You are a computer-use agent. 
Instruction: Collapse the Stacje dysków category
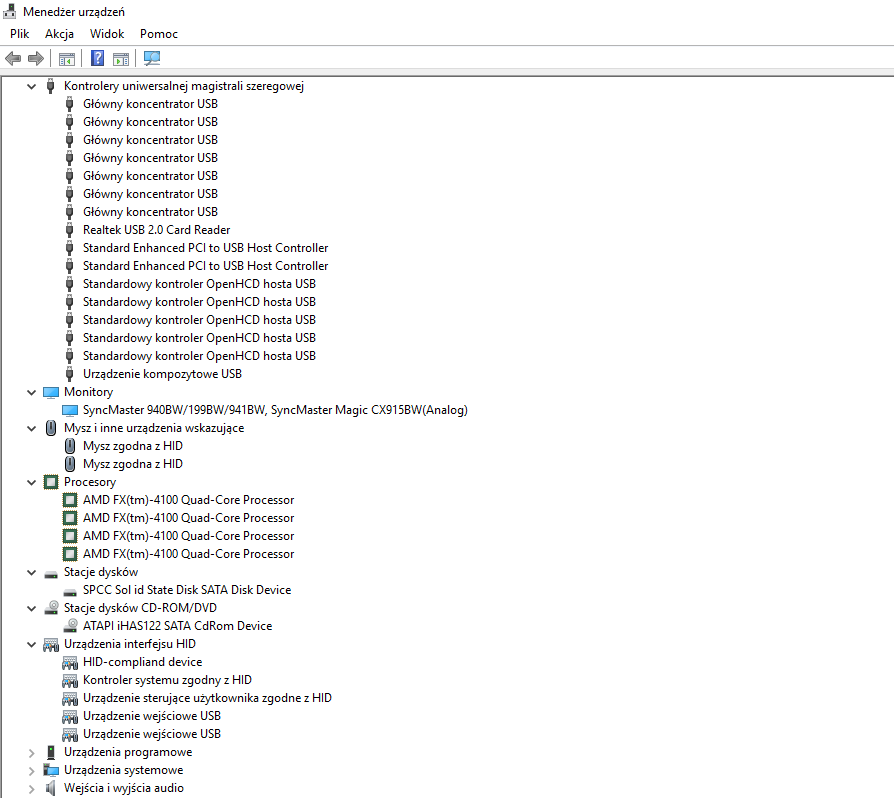coord(31,573)
